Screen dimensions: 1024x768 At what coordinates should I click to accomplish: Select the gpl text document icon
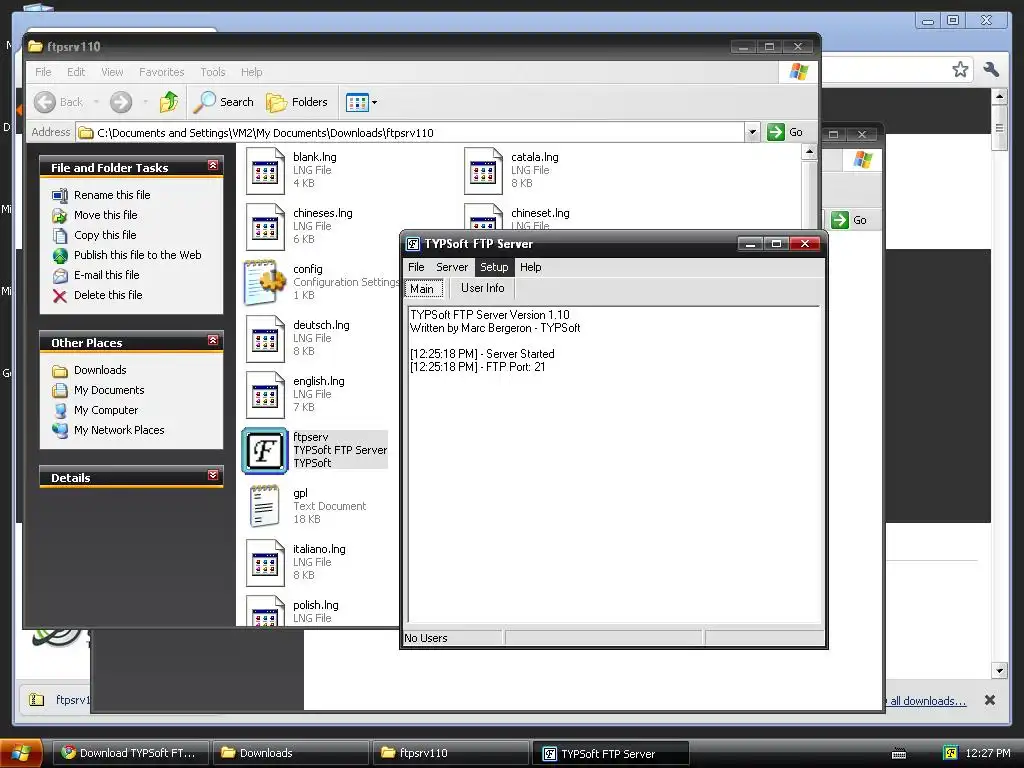(x=264, y=507)
